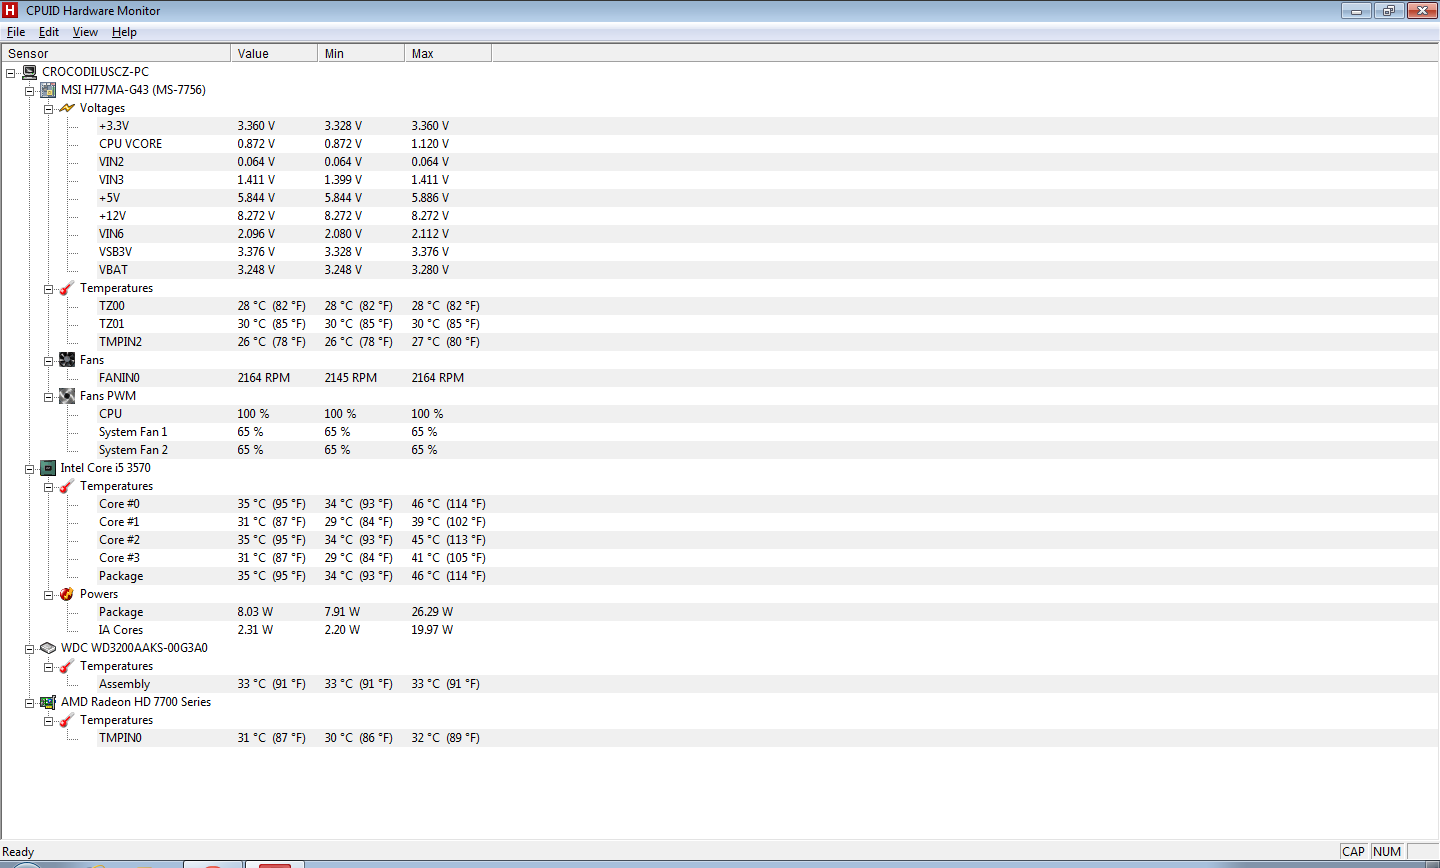Click the Max column header
This screenshot has width=1440, height=868.
coord(448,53)
